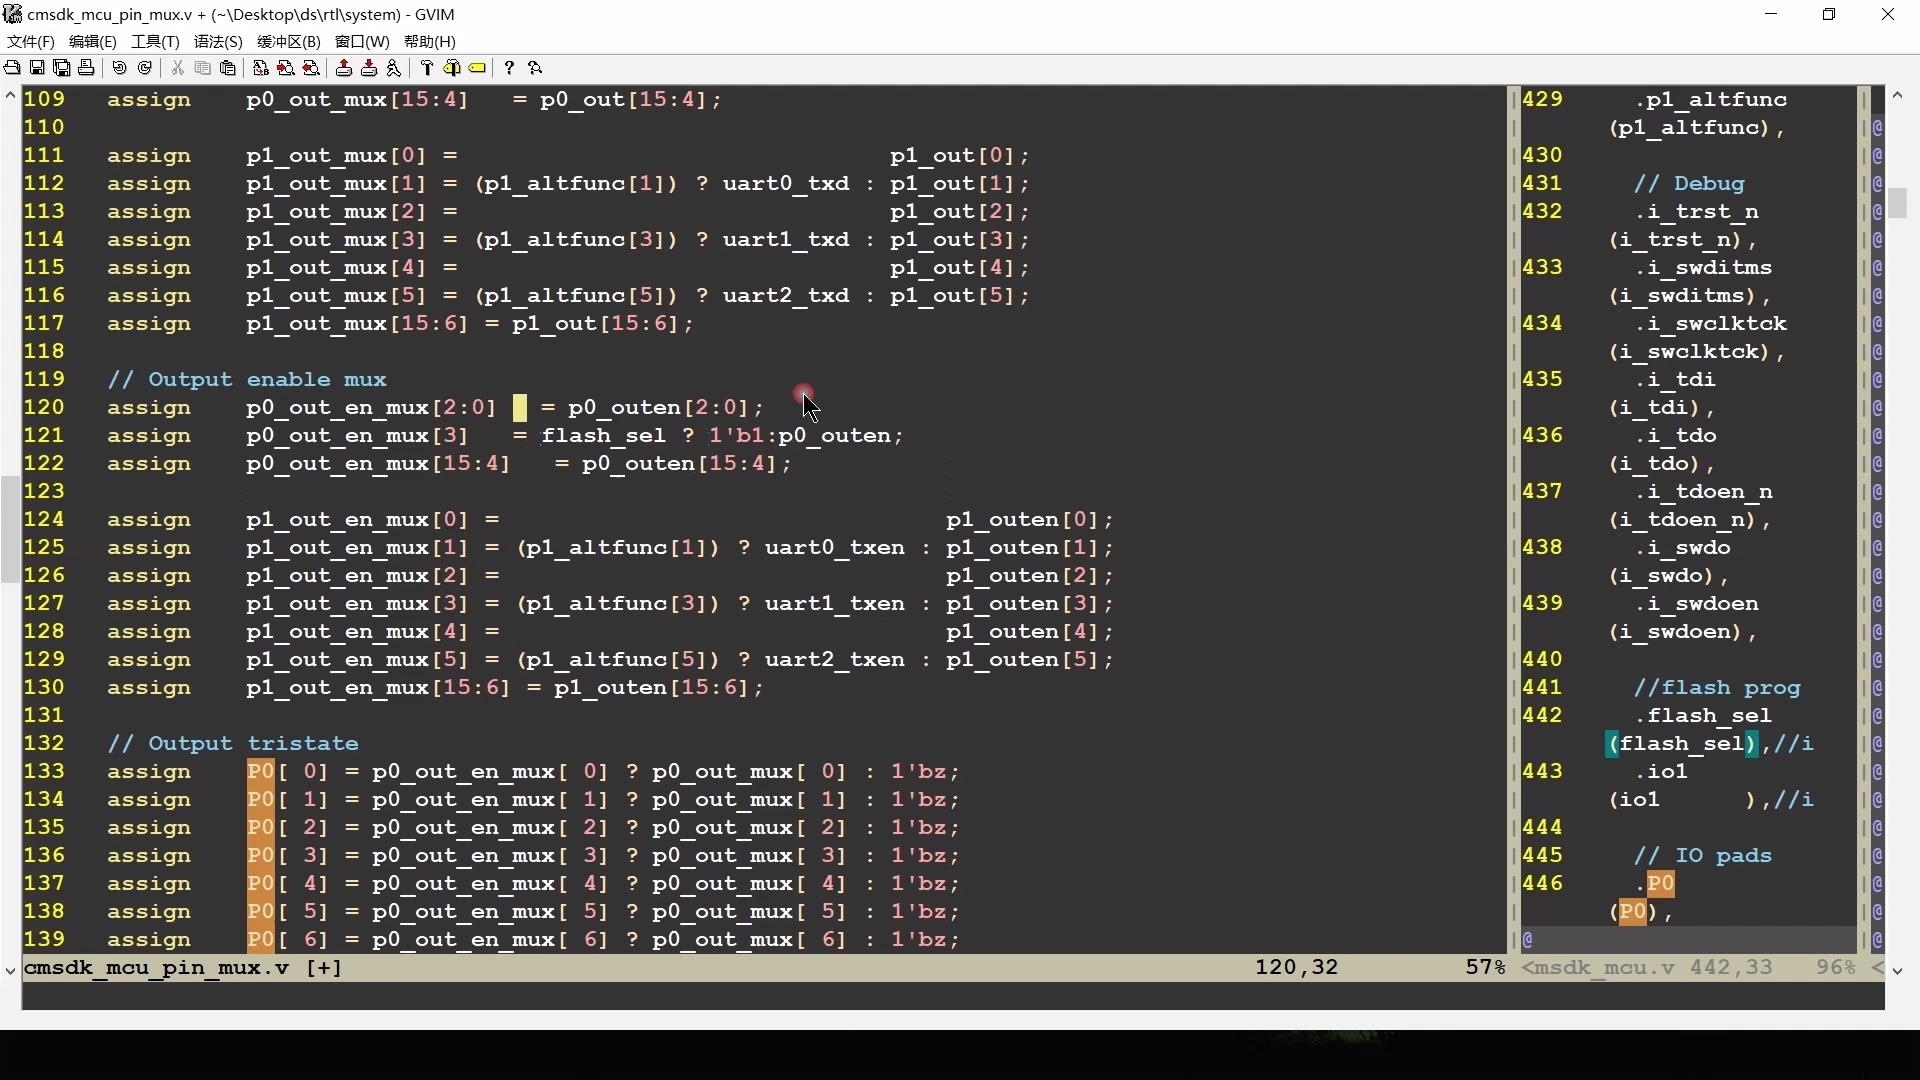Paste from clipboard toolbar icon
Image resolution: width=1920 pixels, height=1080 pixels.
228,68
